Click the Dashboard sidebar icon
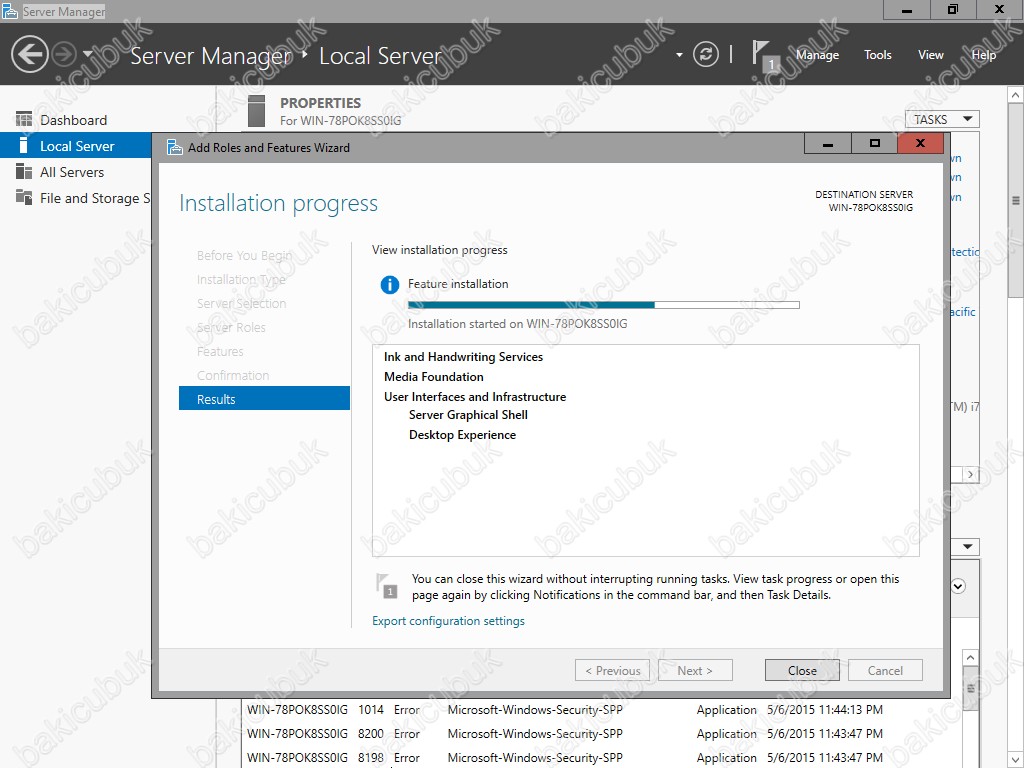The width and height of the screenshot is (1024, 768). pyautogui.click(x=24, y=120)
